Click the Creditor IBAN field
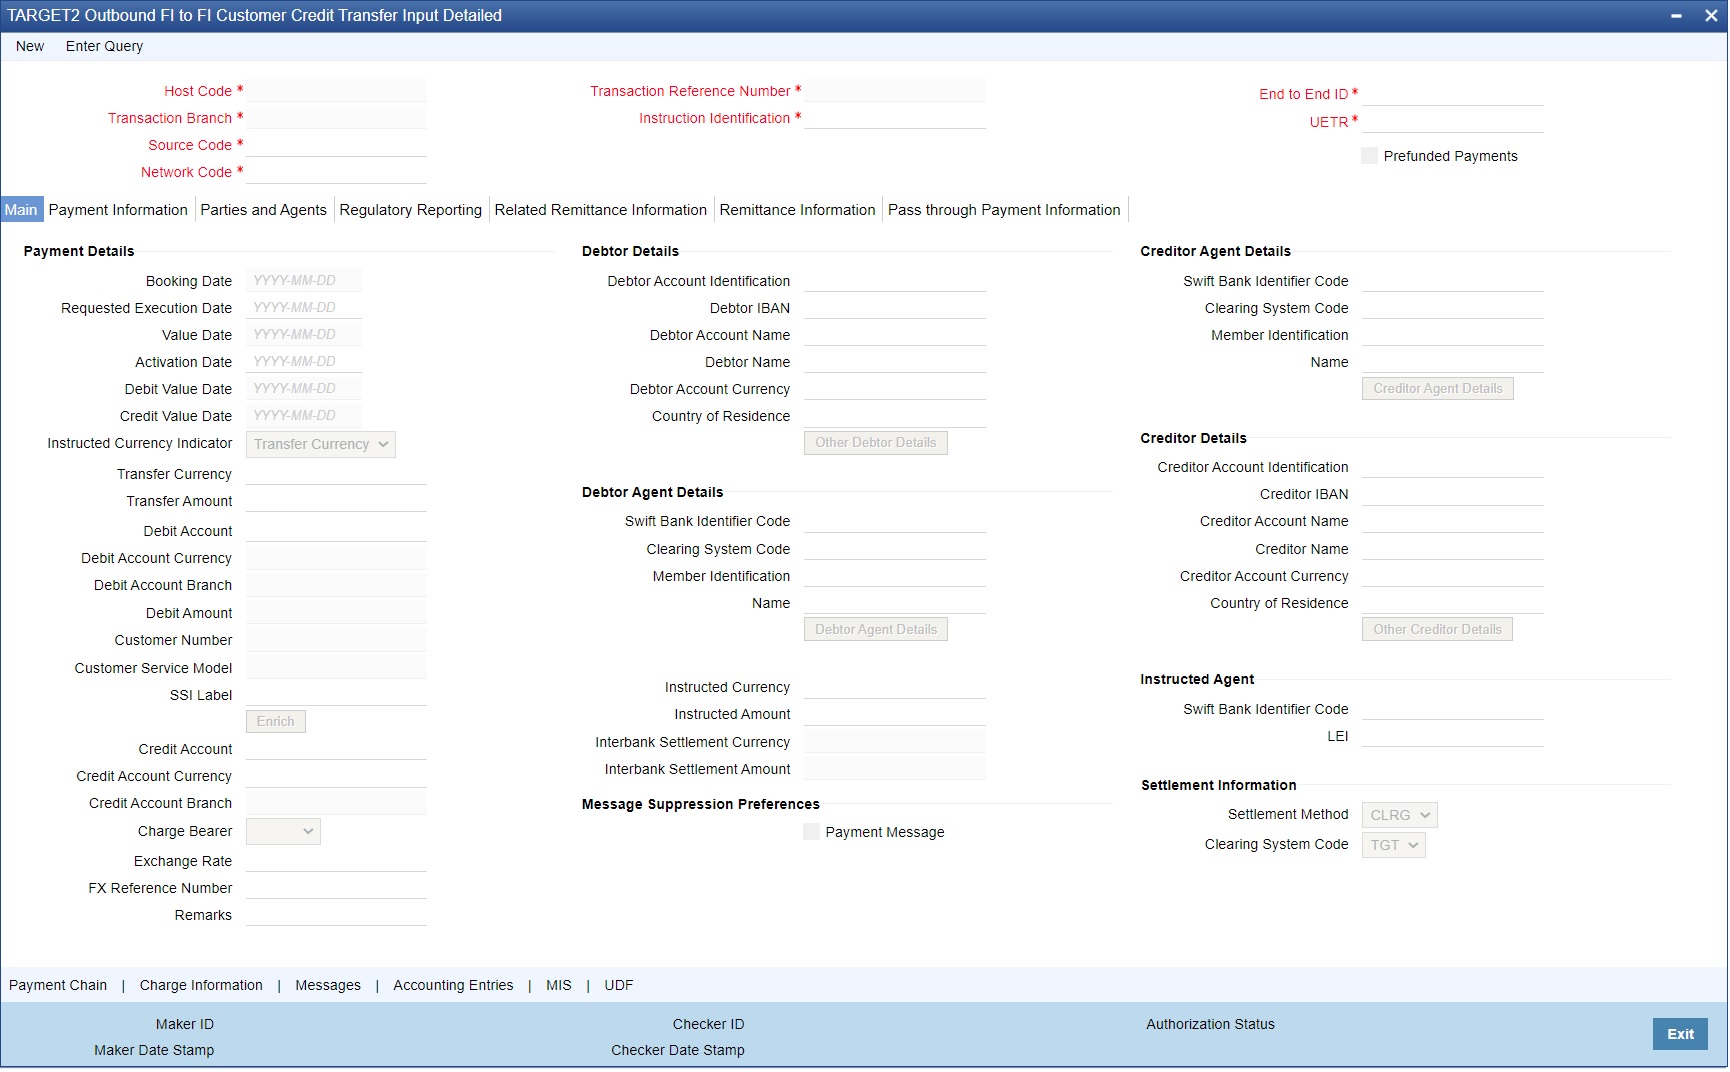The height and width of the screenshot is (1072, 1730). 1453,494
